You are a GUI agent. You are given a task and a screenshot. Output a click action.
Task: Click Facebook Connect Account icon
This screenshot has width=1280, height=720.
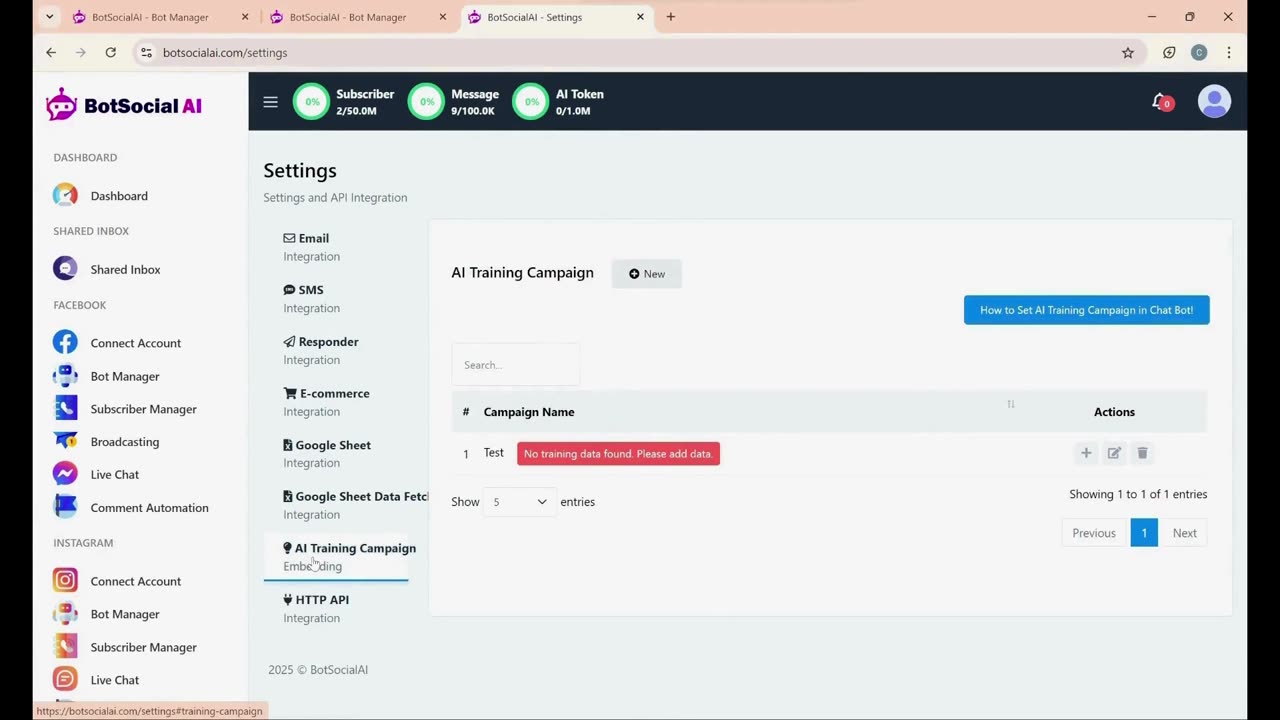(65, 343)
